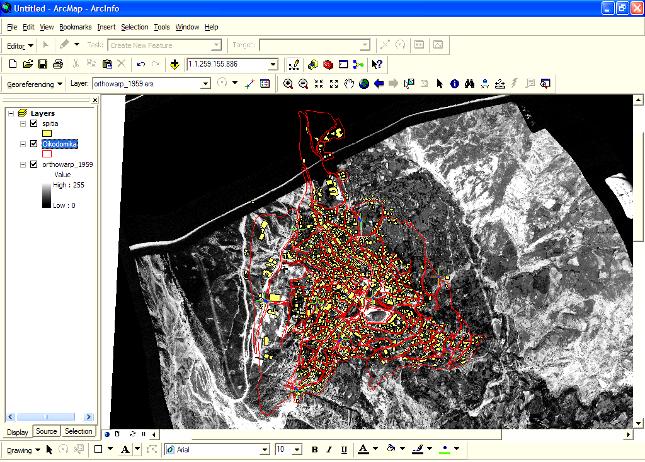The height and width of the screenshot is (462, 645).
Task: Open the Editor dropdown menu
Action: 20,46
